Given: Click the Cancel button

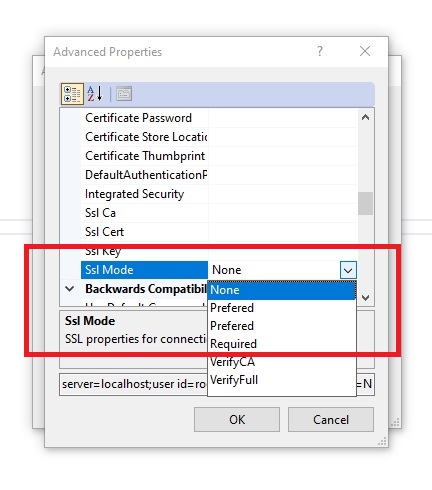Looking at the screenshot, I should pyautogui.click(x=331, y=419).
